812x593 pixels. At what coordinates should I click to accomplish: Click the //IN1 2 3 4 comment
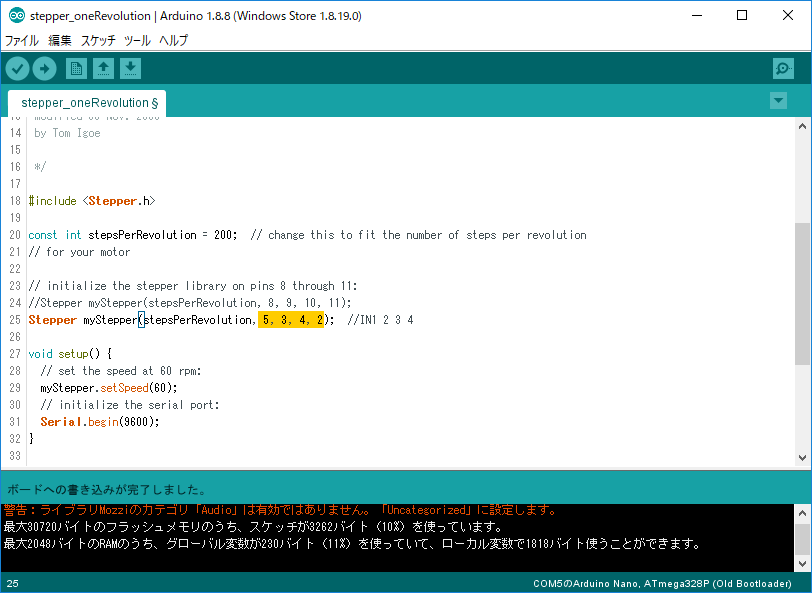click(380, 320)
